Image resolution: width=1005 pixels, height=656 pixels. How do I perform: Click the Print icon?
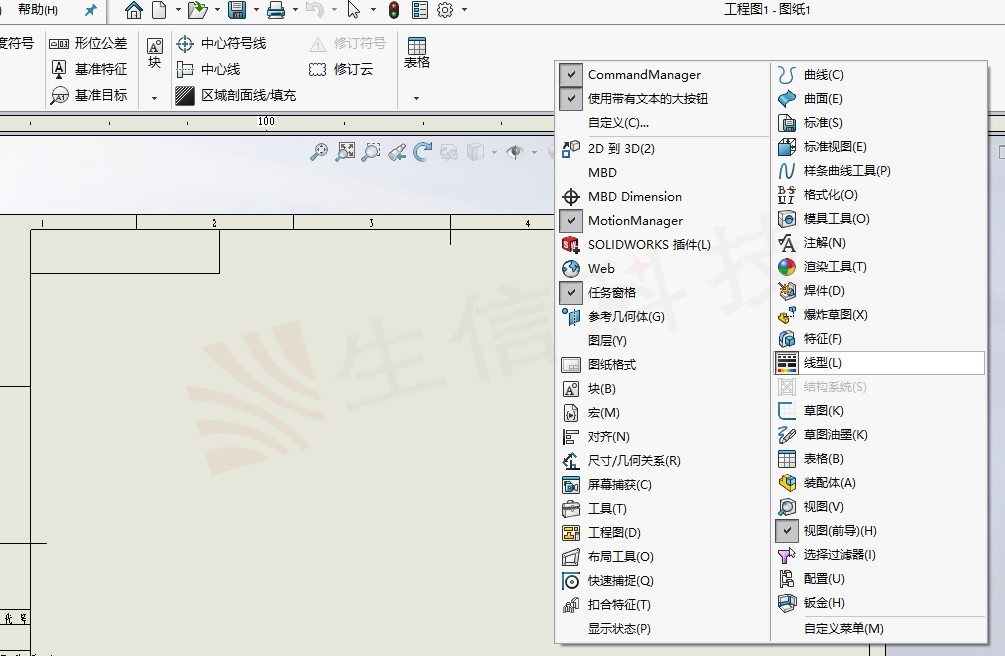tap(276, 10)
